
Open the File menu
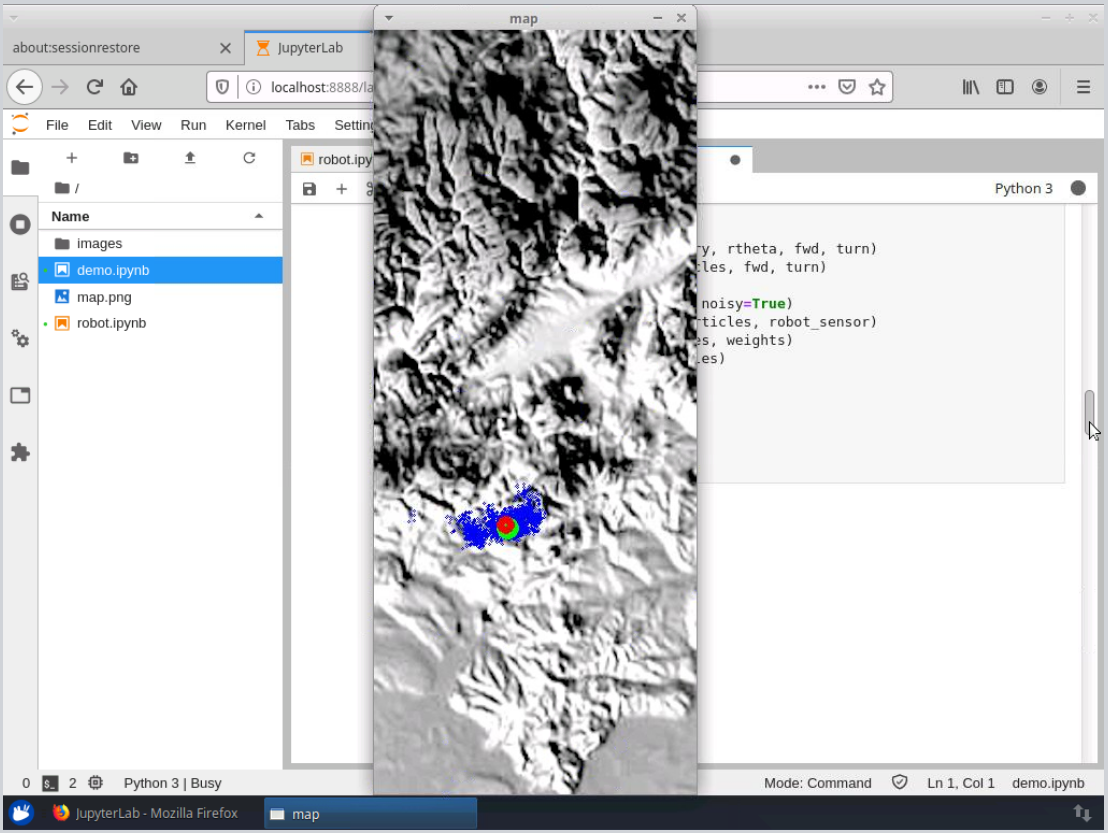57,125
